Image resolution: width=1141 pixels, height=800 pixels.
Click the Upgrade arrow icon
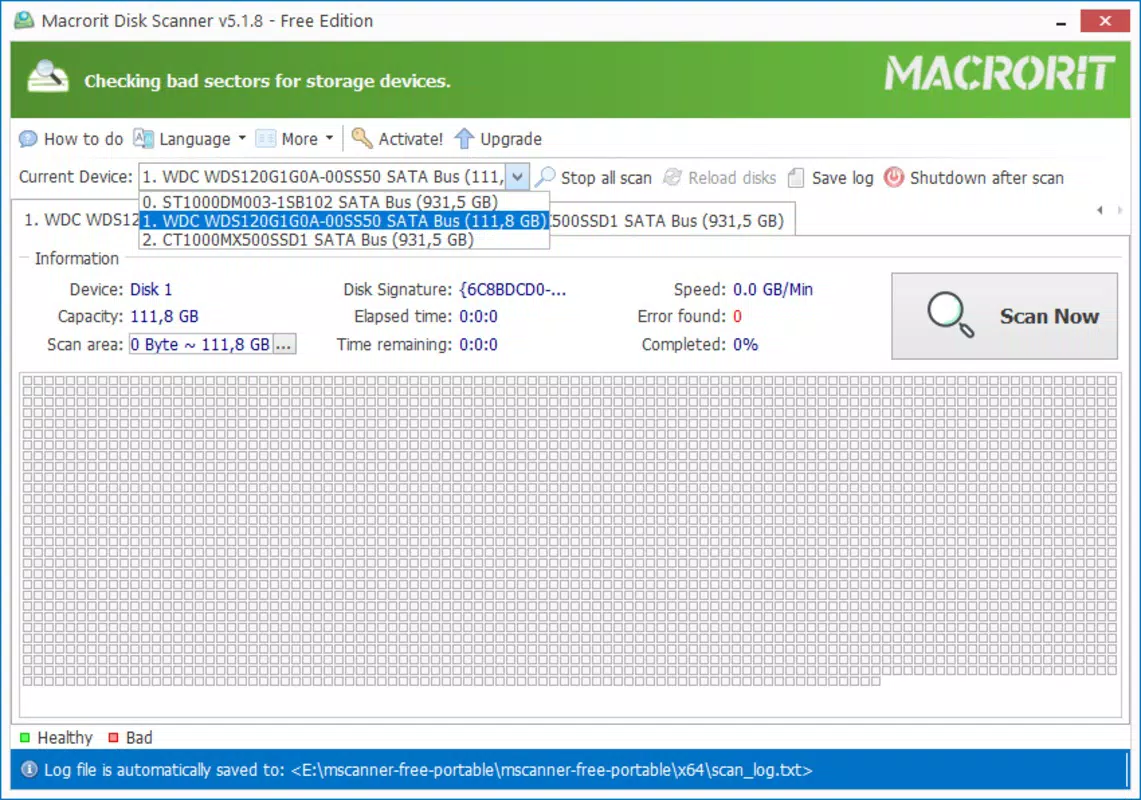pyautogui.click(x=464, y=138)
